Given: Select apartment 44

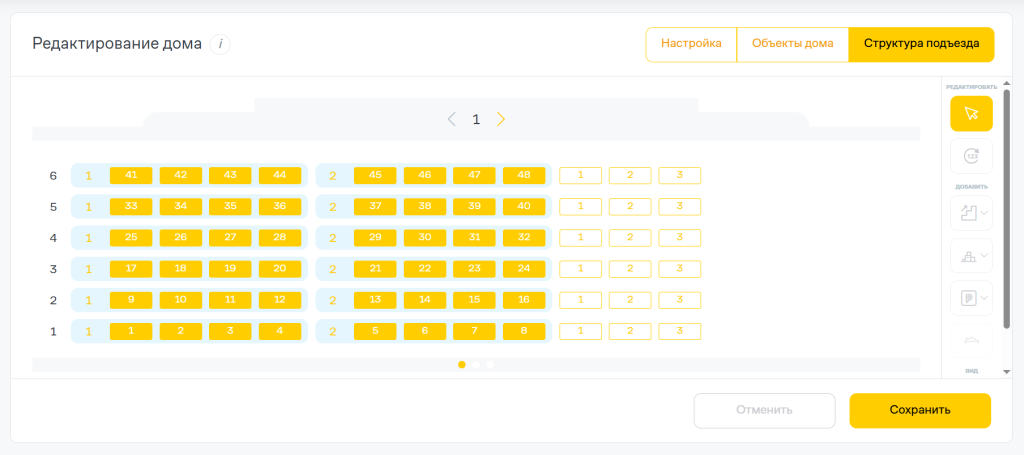Looking at the screenshot, I should 280,175.
